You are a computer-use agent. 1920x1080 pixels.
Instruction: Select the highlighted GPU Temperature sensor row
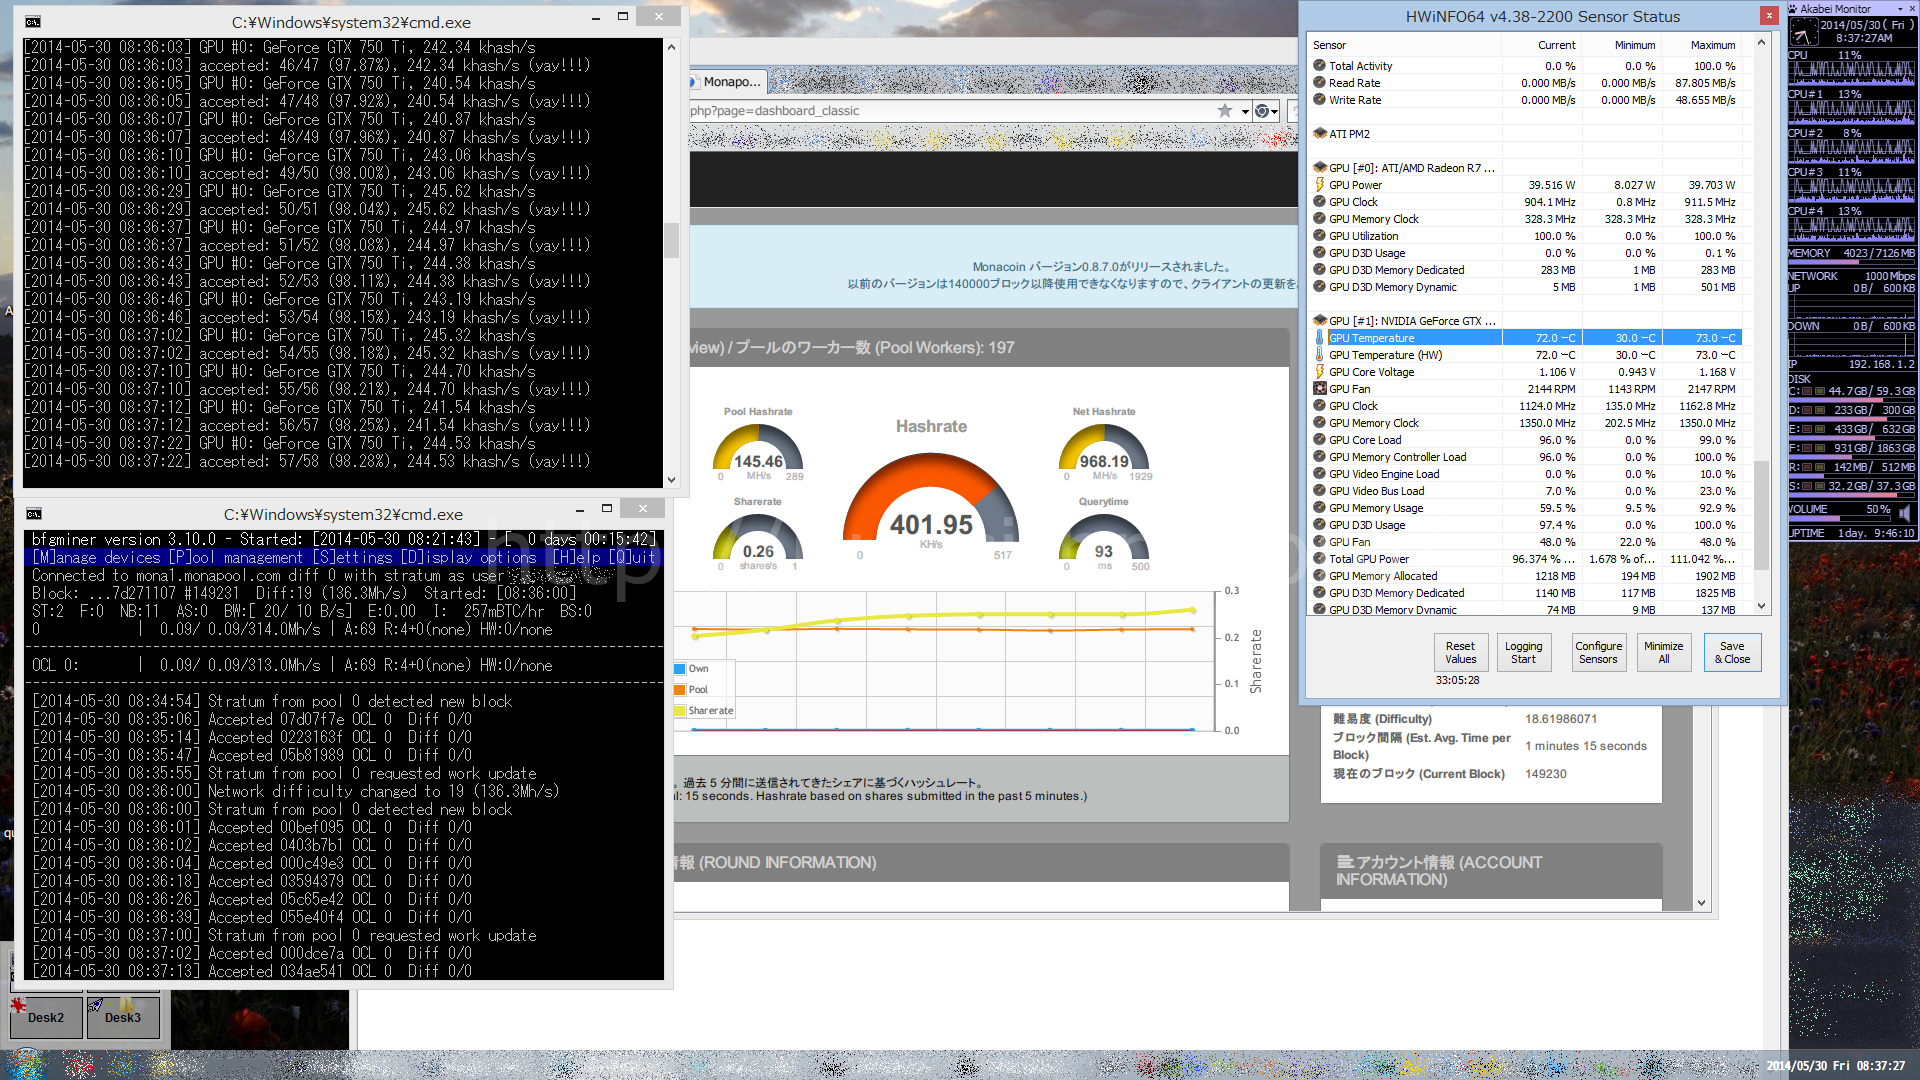tap(1527, 338)
